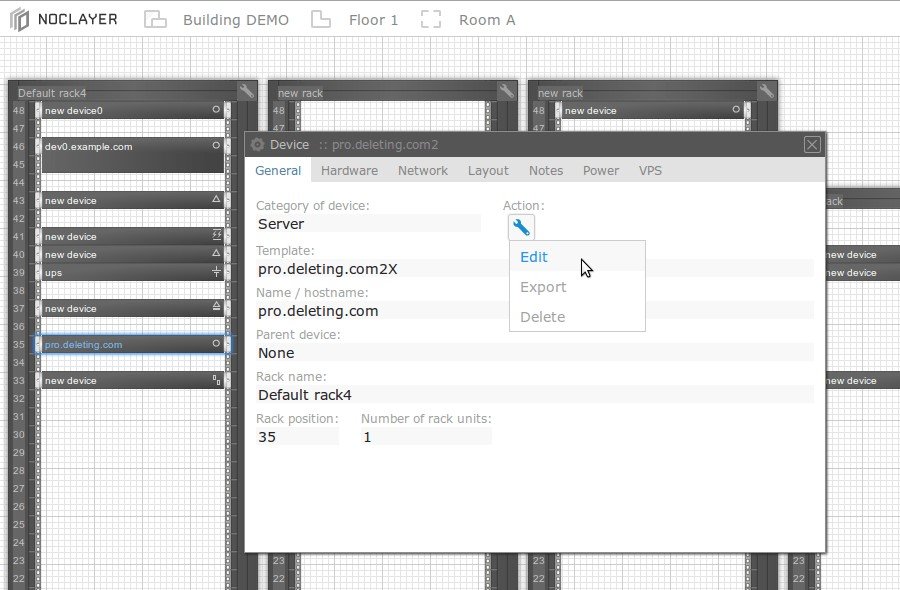Open the Network tab
Screen dimensions: 900x590
click(x=422, y=170)
